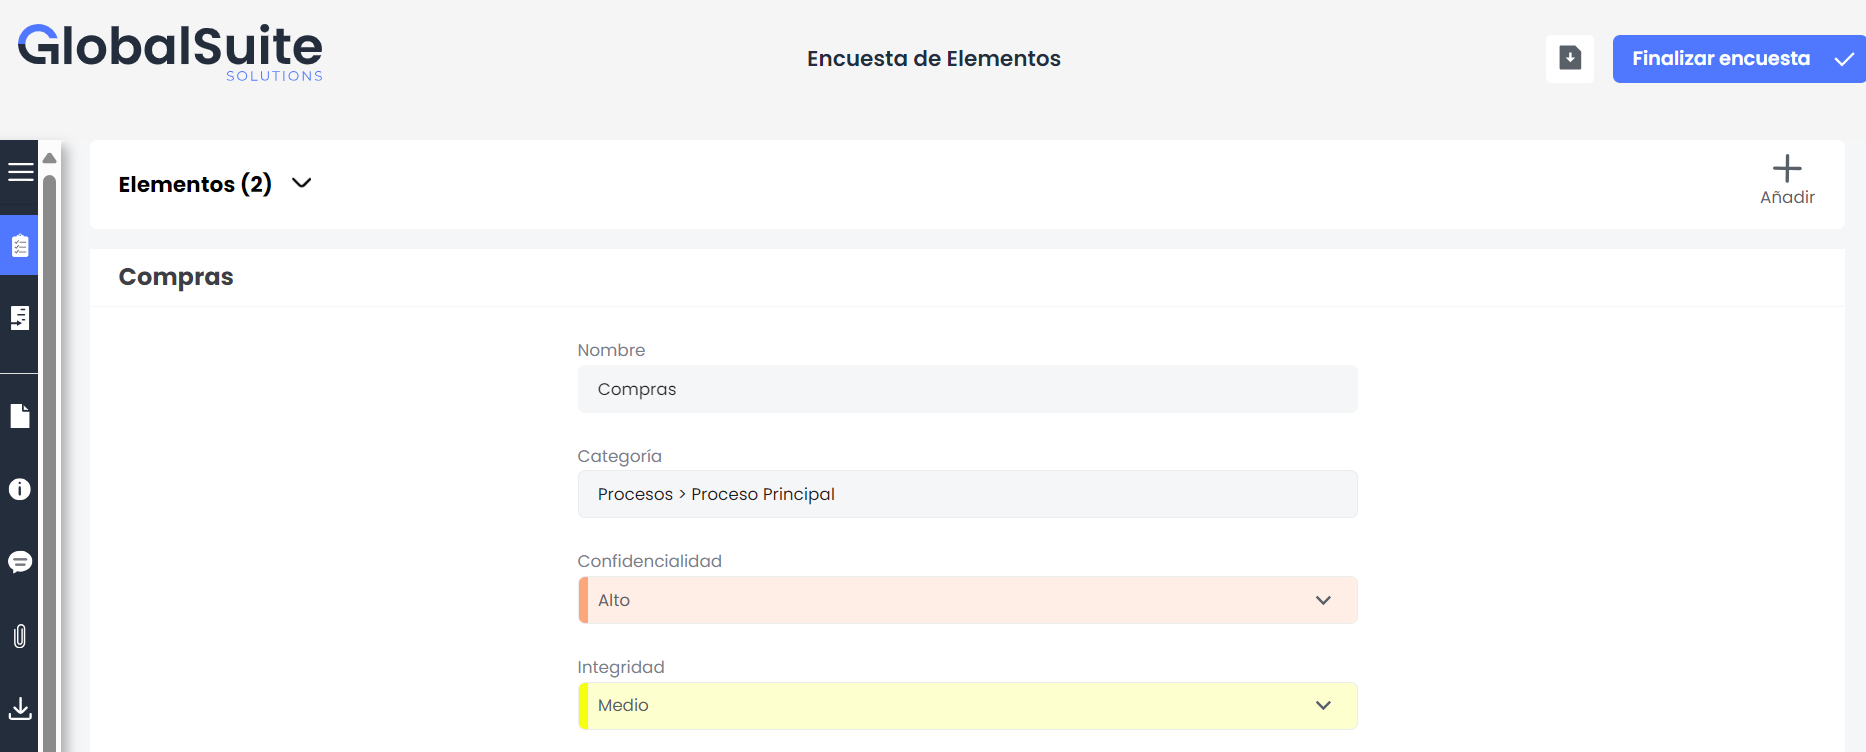Click the plus icon to add element
This screenshot has width=1866, height=752.
click(x=1787, y=168)
